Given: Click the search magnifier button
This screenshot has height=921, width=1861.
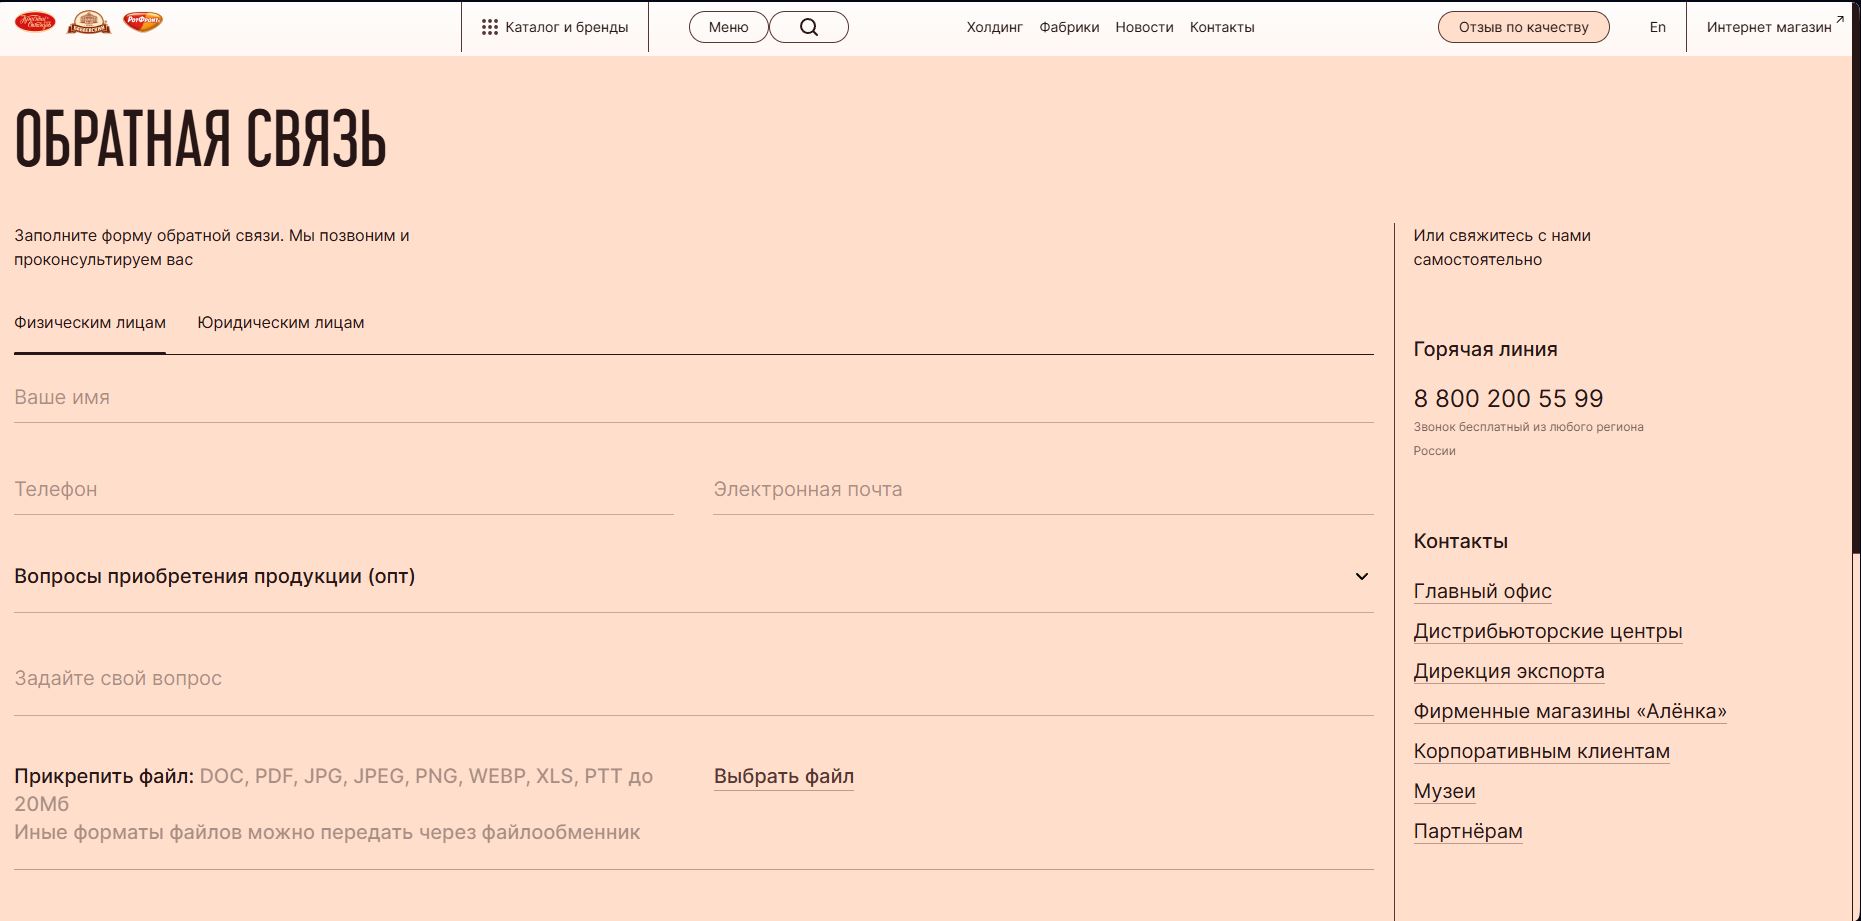Looking at the screenshot, I should coord(809,27).
